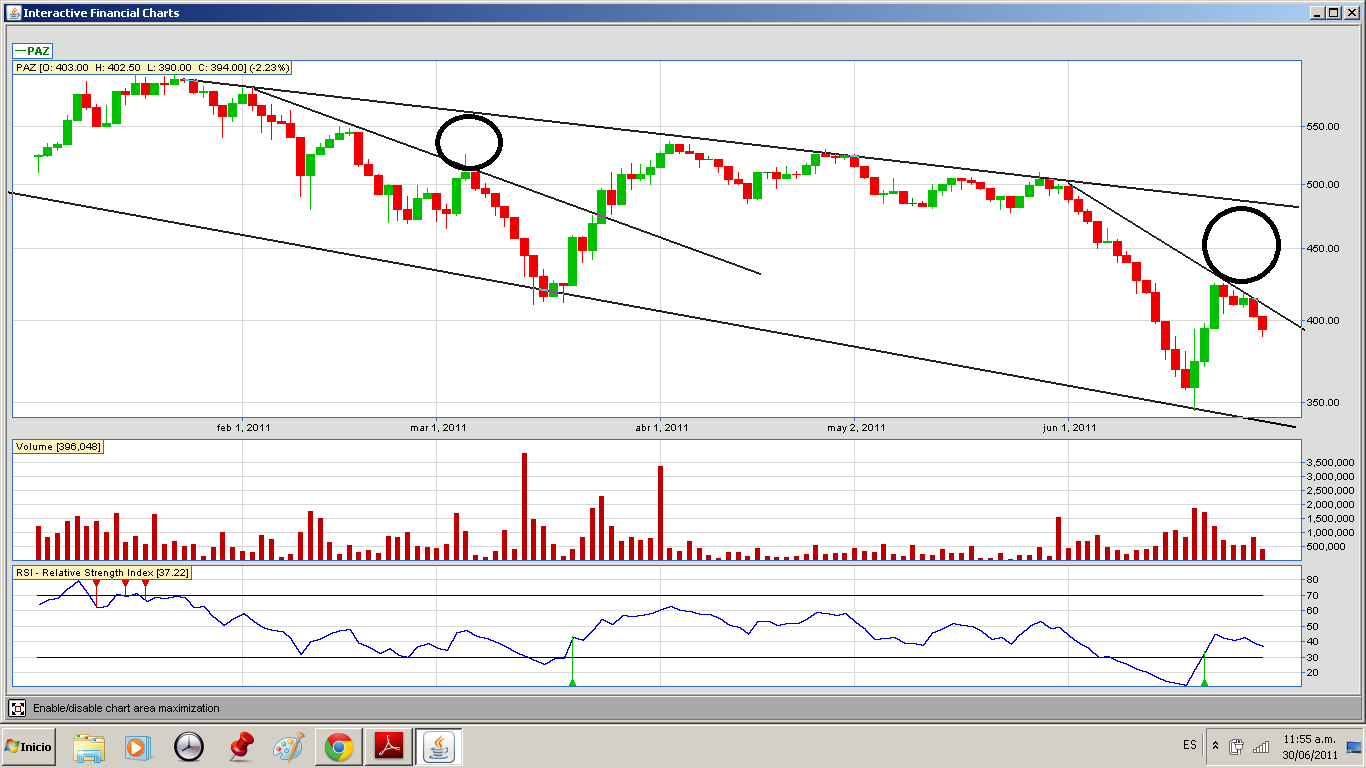The image size is (1366, 768).
Task: Select the active Java app taskbar icon
Action: pyautogui.click(x=438, y=747)
